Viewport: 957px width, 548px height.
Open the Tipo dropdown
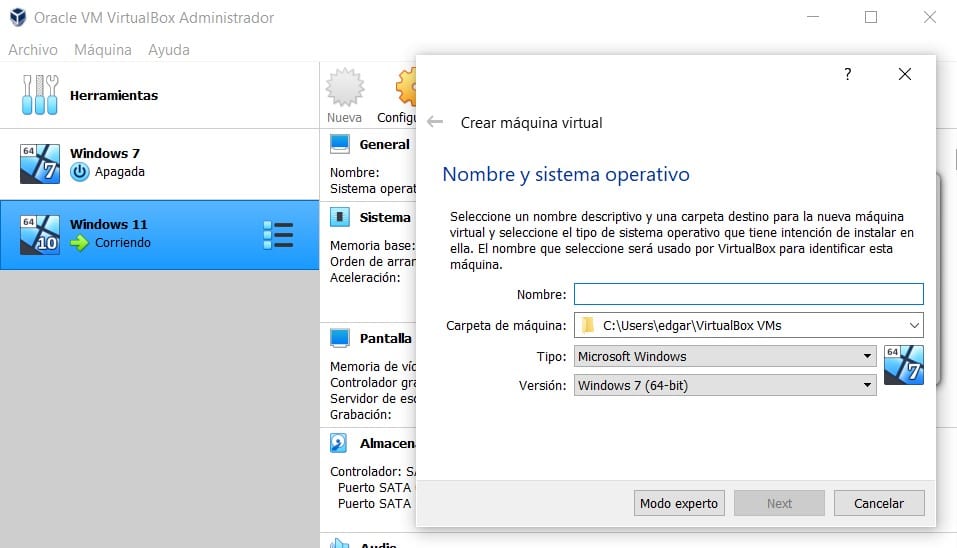725,356
